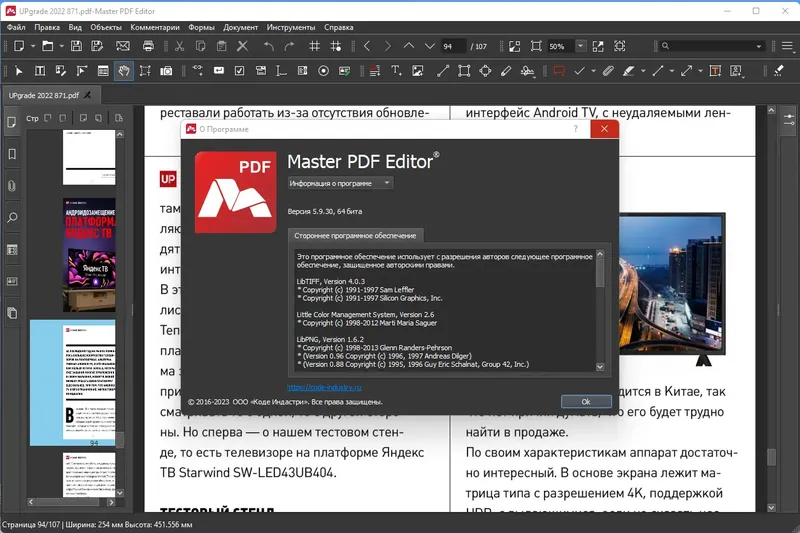Click the ? help button in dialog title
Screen dimensions: 800x533
pyautogui.click(x=576, y=129)
